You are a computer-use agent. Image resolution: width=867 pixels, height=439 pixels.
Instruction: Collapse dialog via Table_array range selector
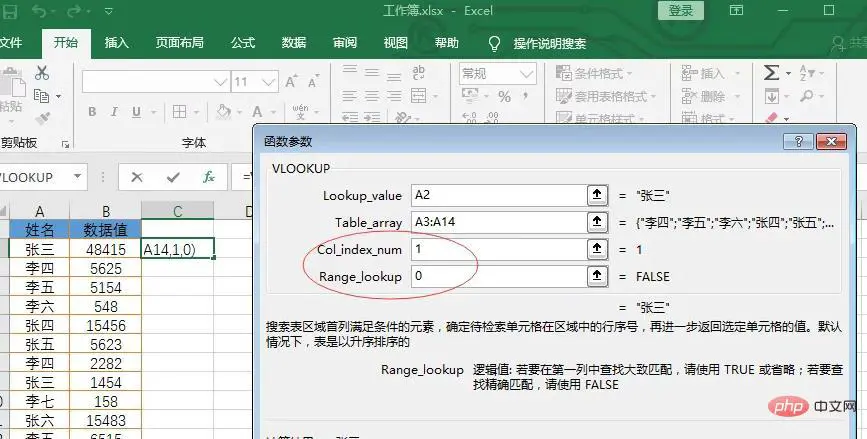597,222
